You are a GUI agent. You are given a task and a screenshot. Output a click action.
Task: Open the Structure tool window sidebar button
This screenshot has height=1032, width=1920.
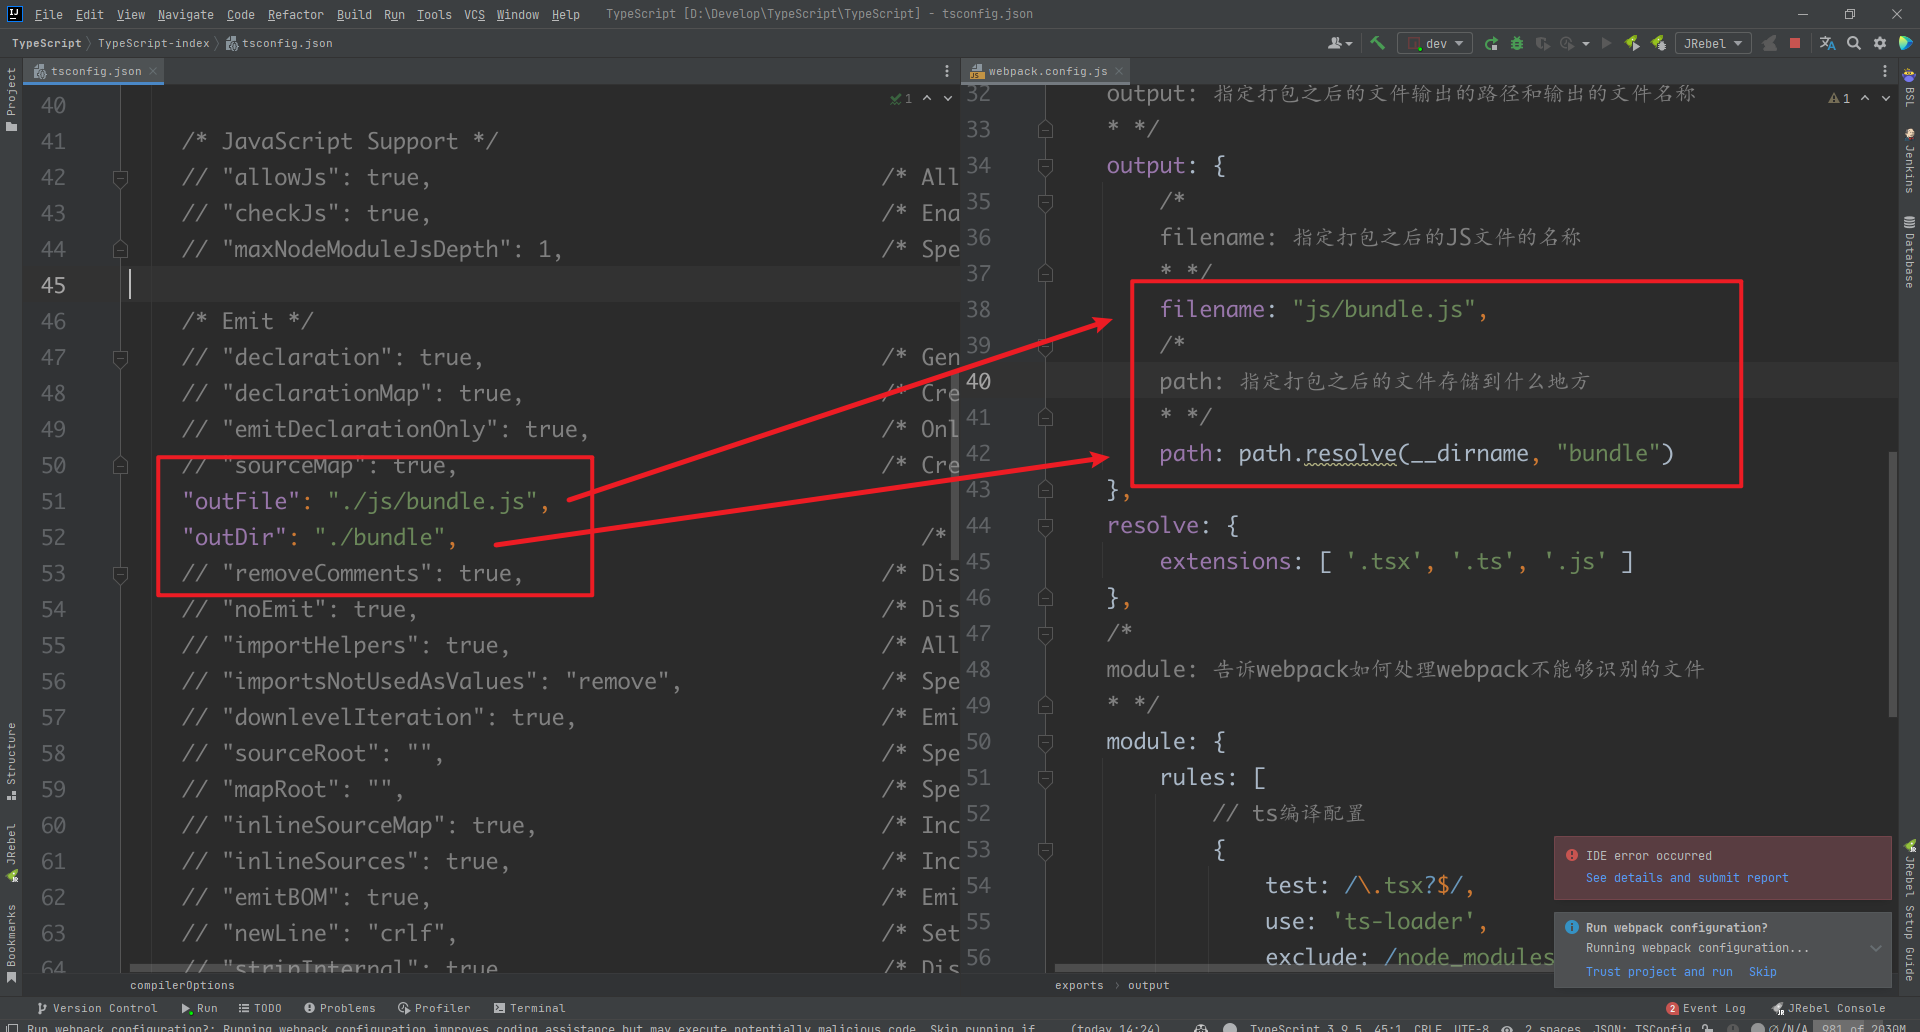(11, 761)
